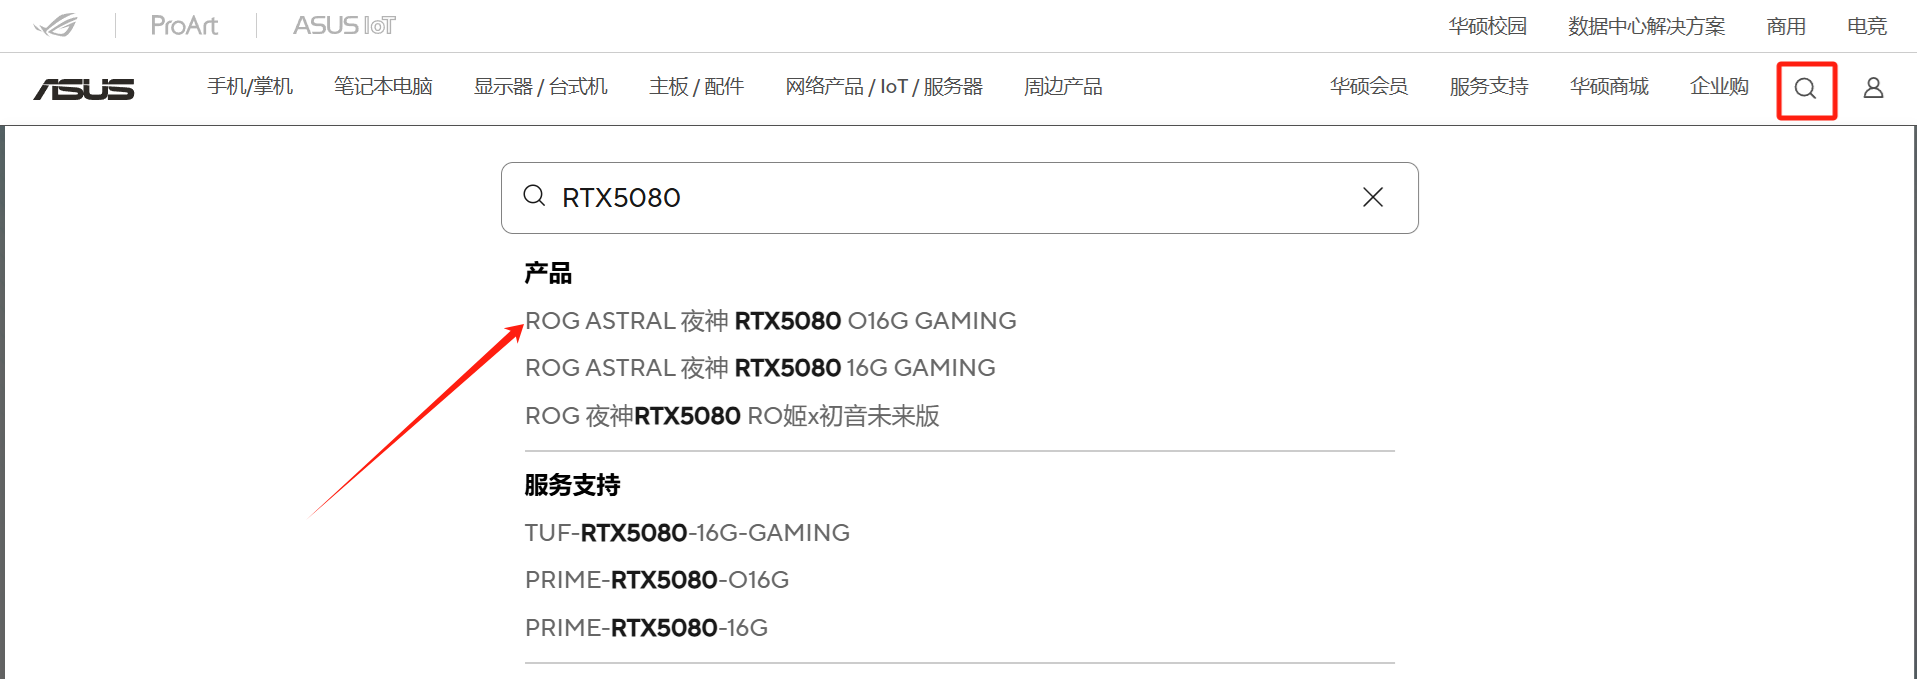Open 数据中心解决方案 link
The width and height of the screenshot is (1917, 679).
[x=1646, y=26]
